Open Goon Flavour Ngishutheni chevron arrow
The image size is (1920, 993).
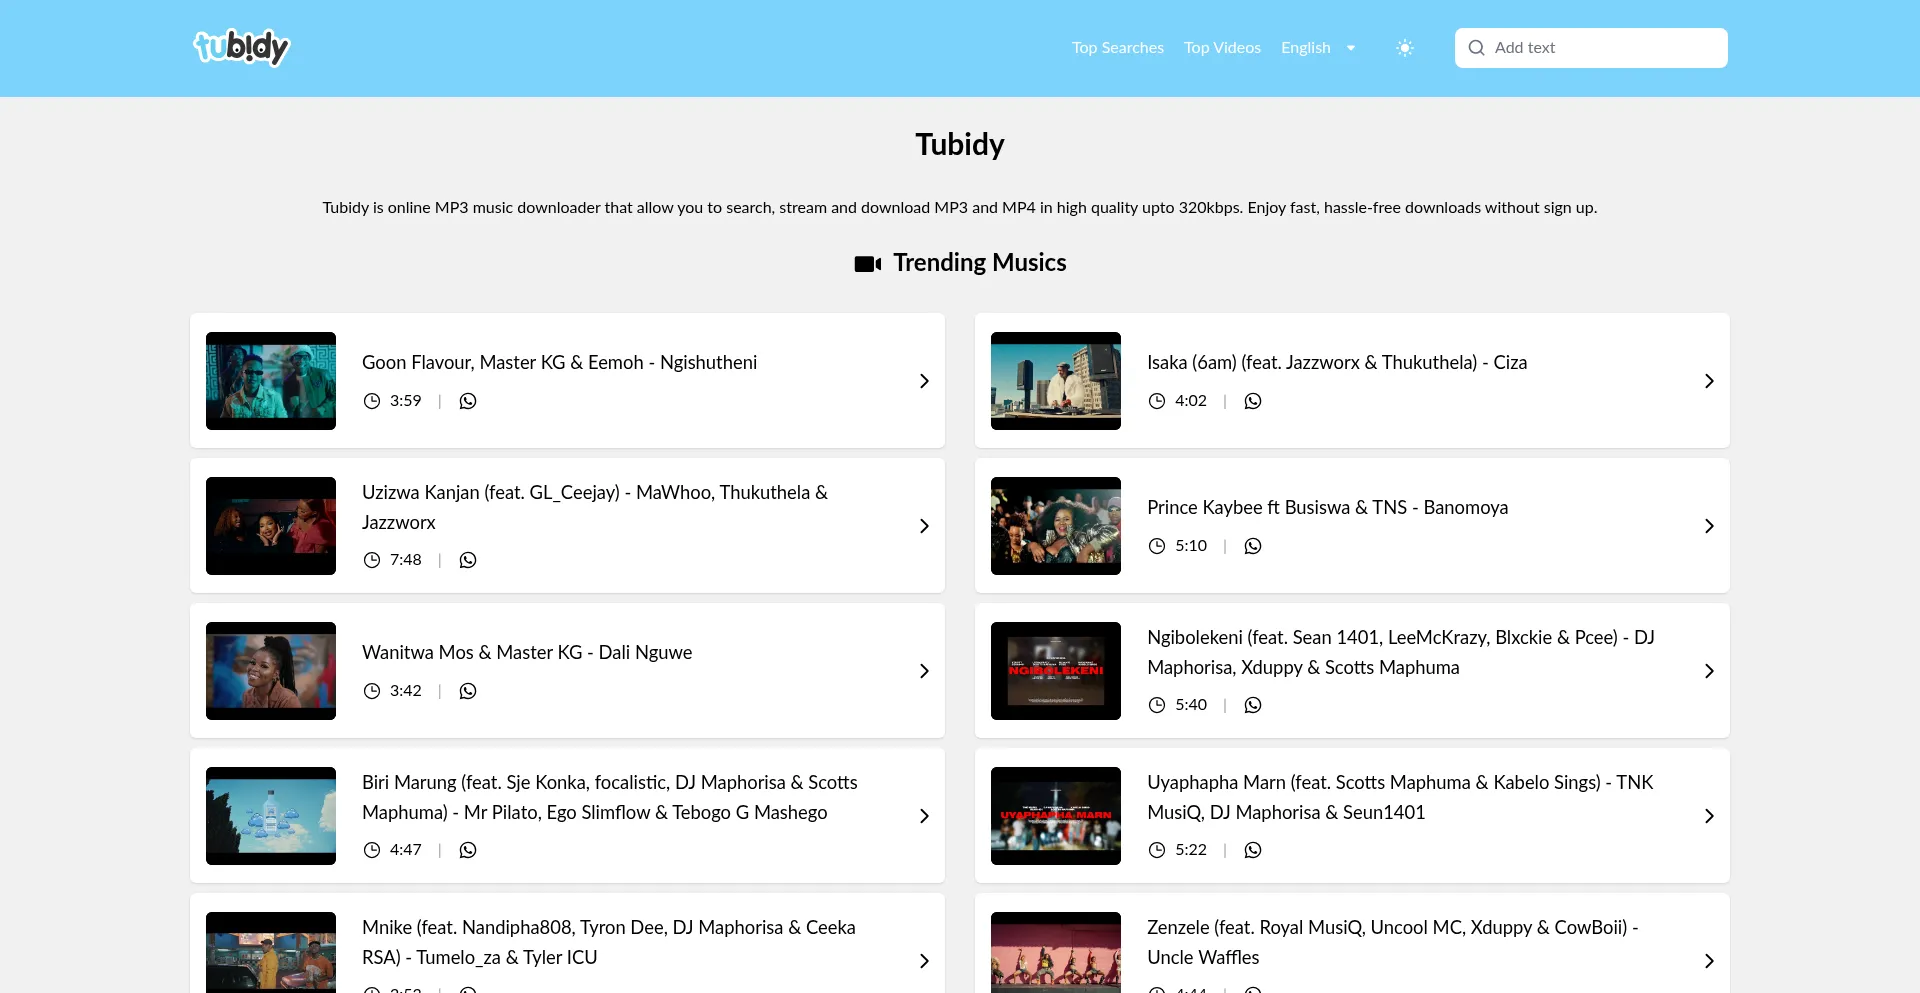(924, 381)
